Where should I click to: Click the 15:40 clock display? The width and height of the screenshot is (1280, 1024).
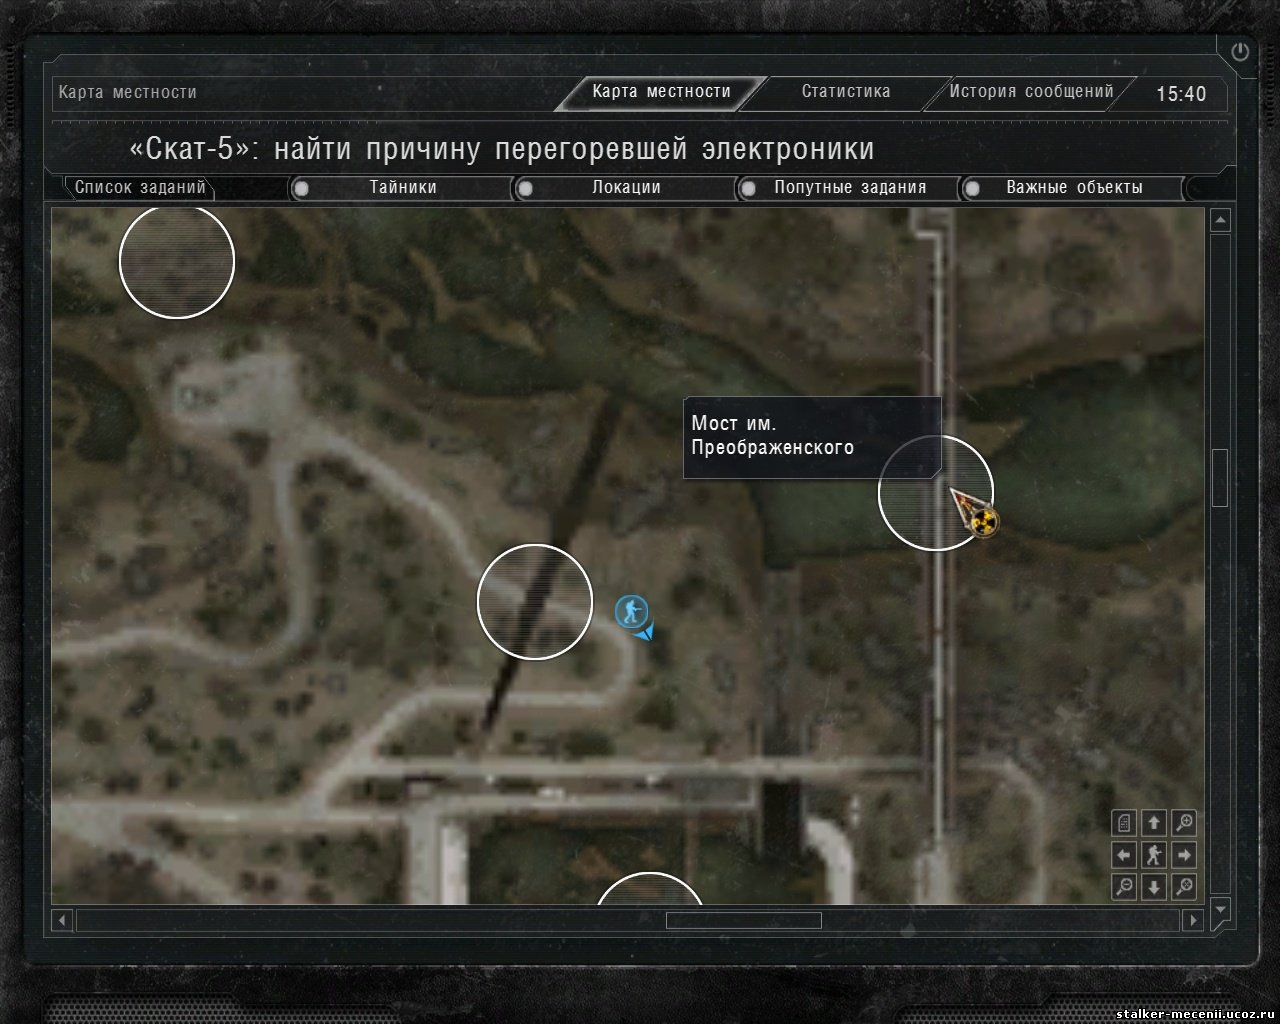click(x=1181, y=94)
